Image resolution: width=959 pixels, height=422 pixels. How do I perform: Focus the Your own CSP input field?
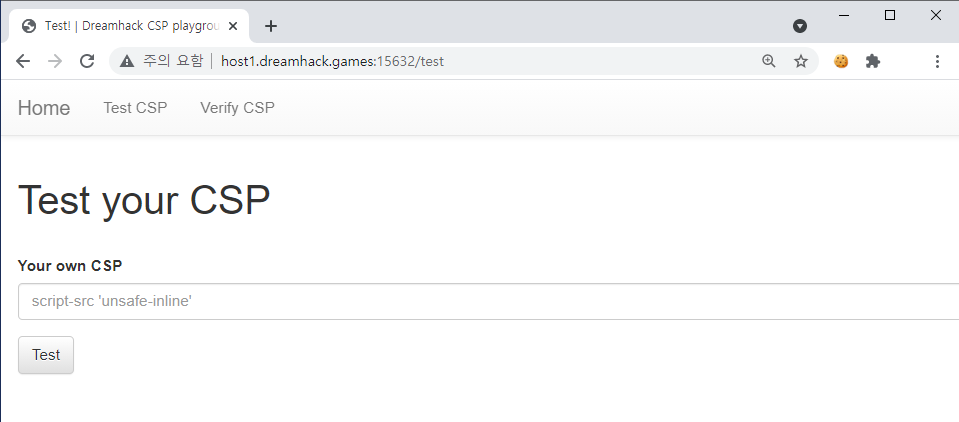tap(489, 302)
